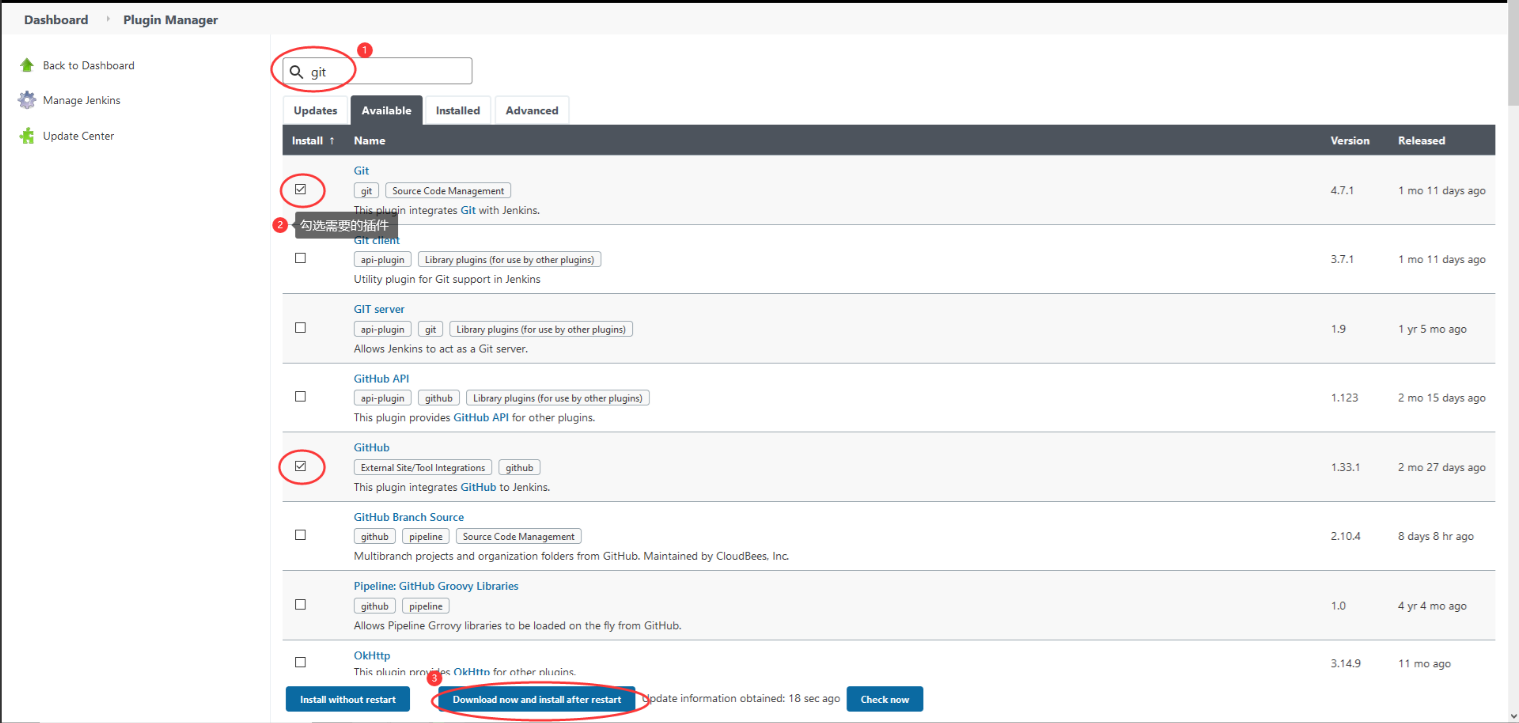The height and width of the screenshot is (723, 1519).
Task: Open Pipeline: GitHub Groovy Libraries link
Action: pyautogui.click(x=436, y=586)
